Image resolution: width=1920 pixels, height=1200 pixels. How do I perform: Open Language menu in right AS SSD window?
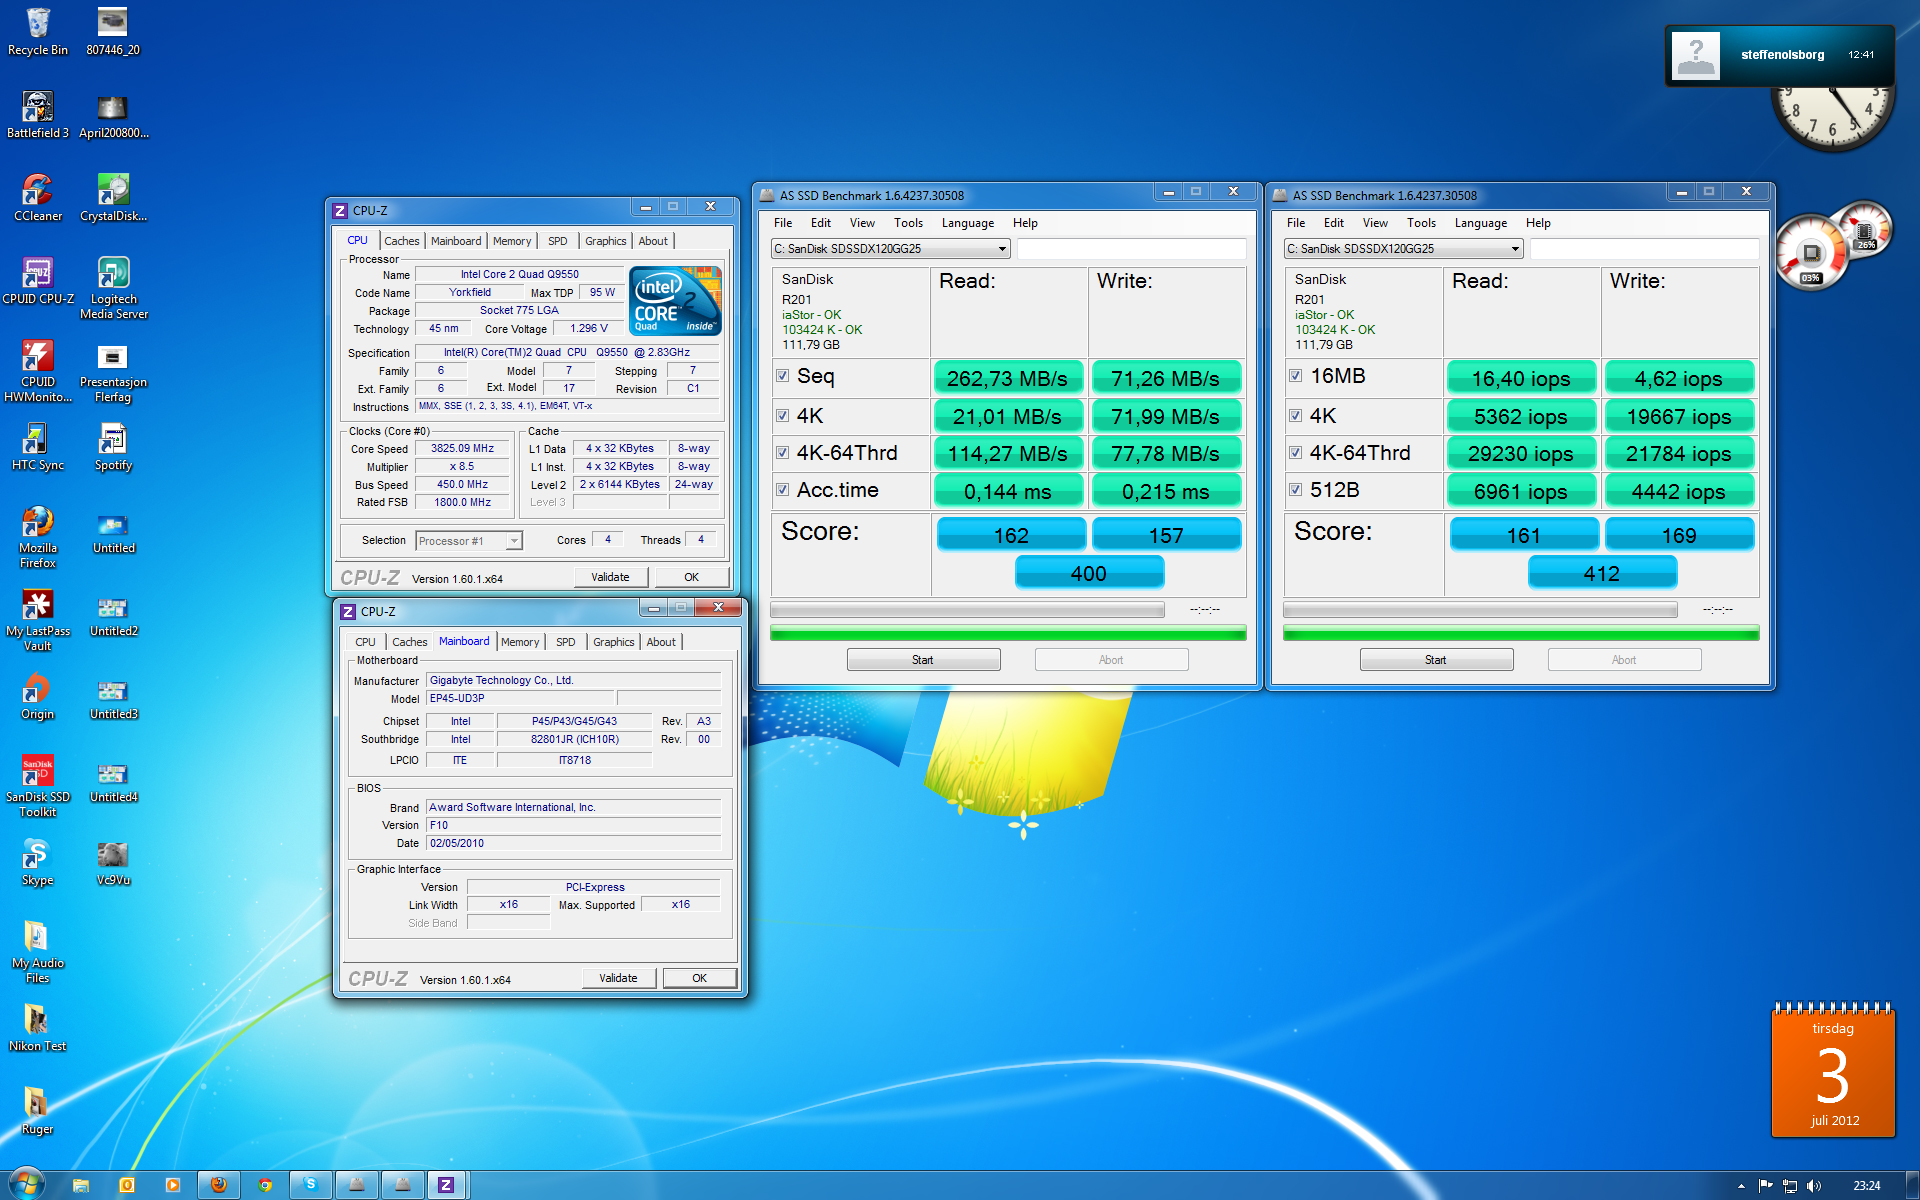pos(1480,223)
